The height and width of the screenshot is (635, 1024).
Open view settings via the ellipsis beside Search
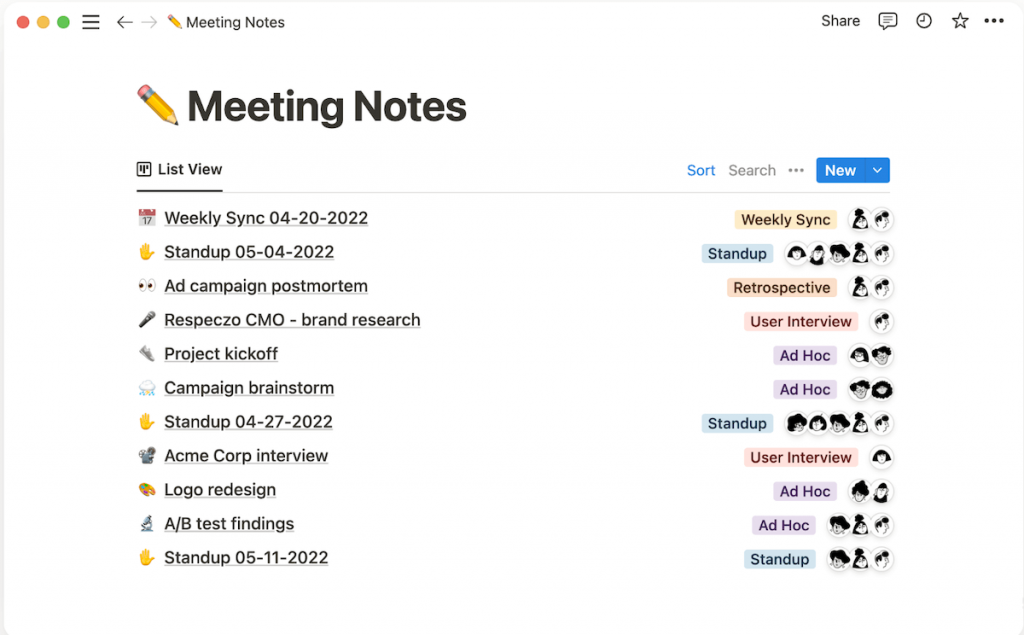pos(796,170)
